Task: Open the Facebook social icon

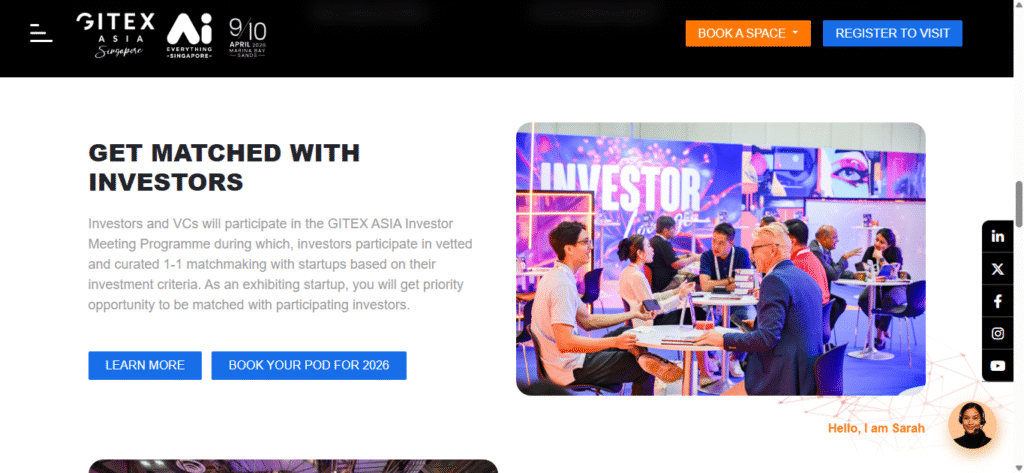Action: pyautogui.click(x=997, y=301)
